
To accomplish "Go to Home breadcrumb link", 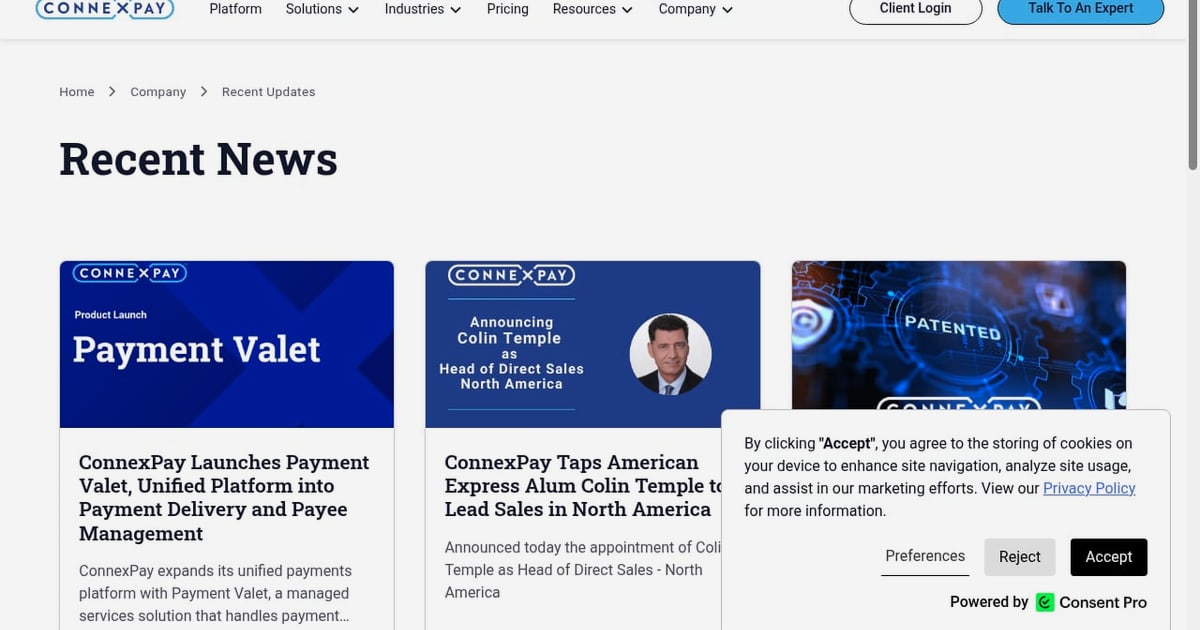I will coord(76,92).
